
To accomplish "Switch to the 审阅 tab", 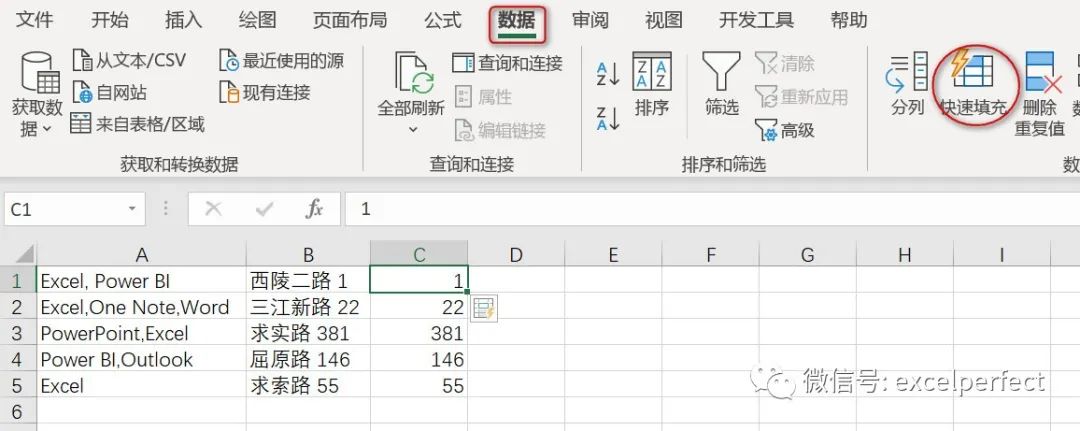I will click(590, 20).
